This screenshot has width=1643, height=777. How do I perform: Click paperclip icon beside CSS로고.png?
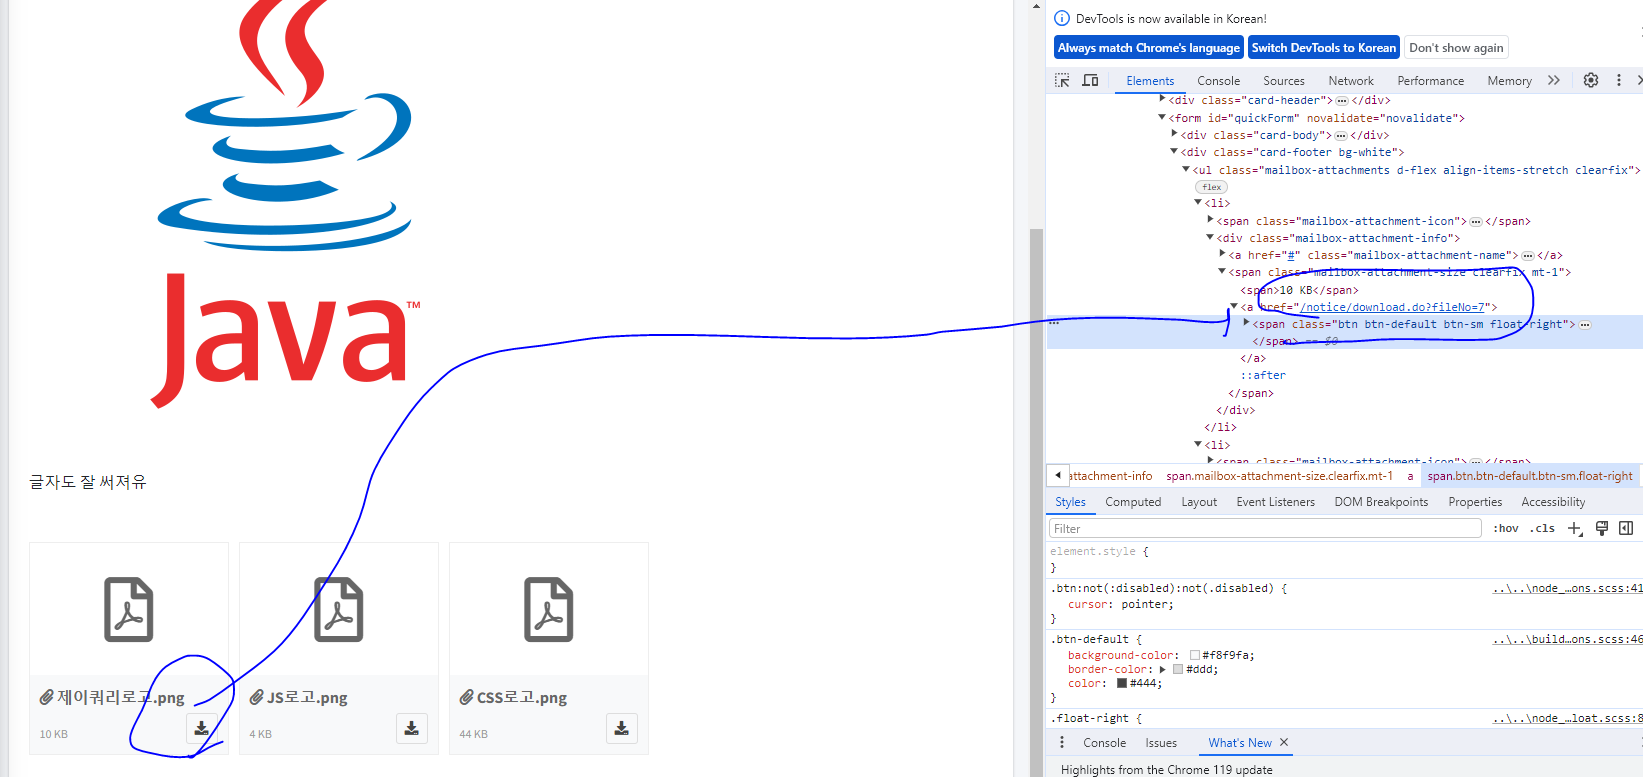466,697
